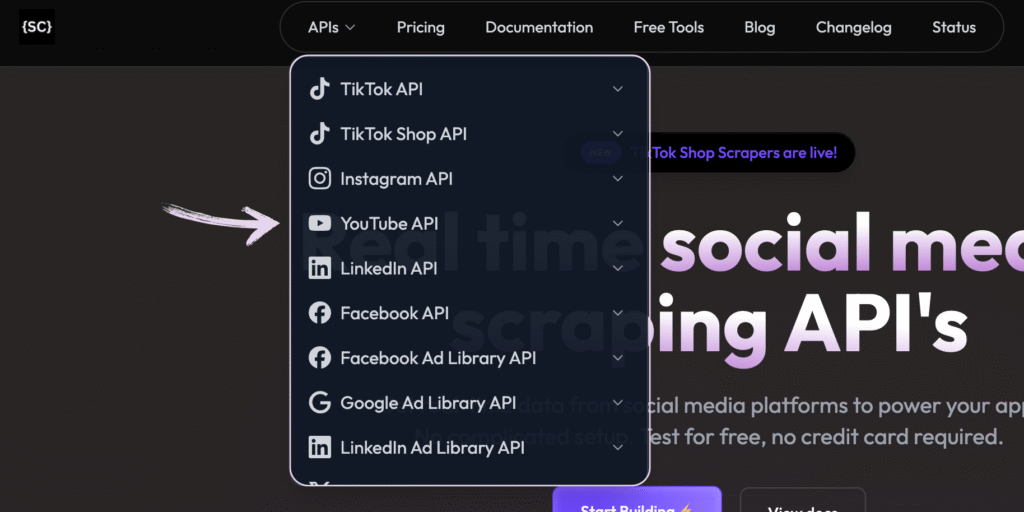This screenshot has width=1024, height=512.
Task: Select the LinkedIn Ad Library API label
Action: pos(432,448)
